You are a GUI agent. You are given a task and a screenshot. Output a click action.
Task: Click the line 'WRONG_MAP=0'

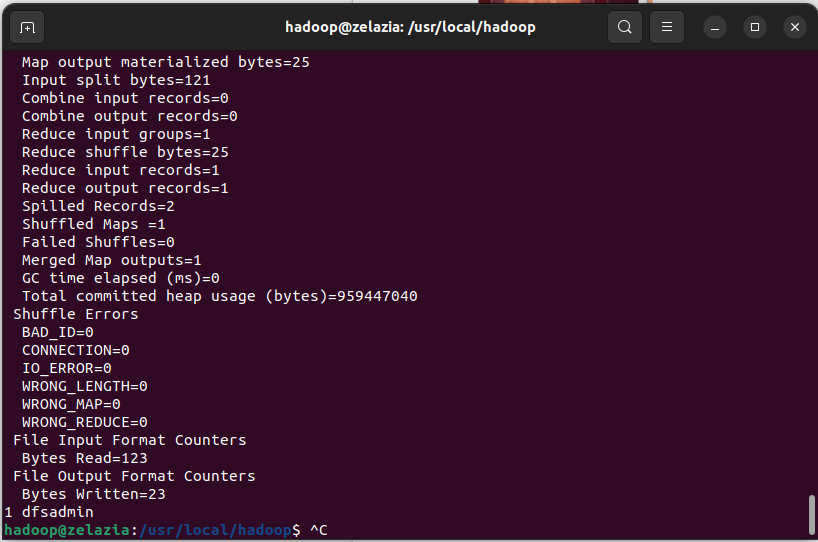pyautogui.click(x=71, y=404)
